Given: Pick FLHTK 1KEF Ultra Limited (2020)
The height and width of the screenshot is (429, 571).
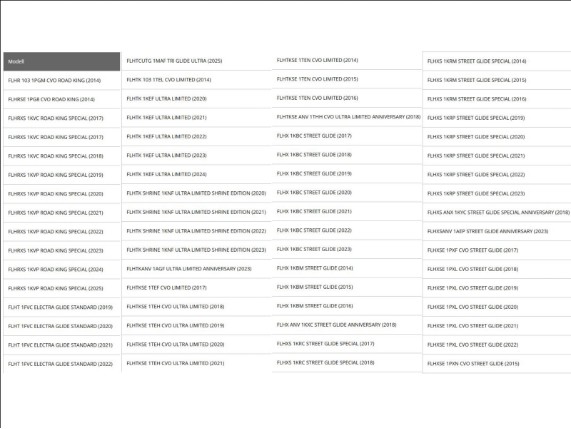Looking at the screenshot, I should click(167, 99).
